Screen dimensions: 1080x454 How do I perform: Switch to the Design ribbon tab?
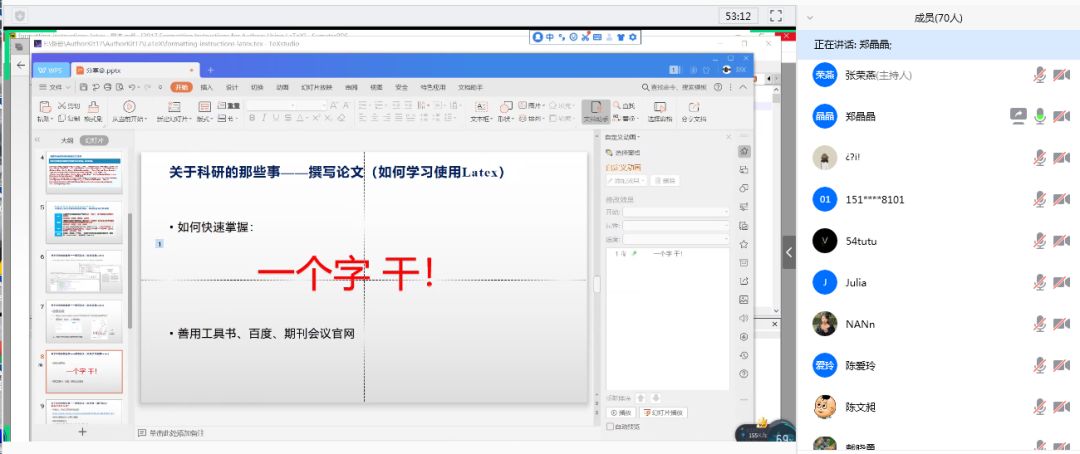[232, 88]
